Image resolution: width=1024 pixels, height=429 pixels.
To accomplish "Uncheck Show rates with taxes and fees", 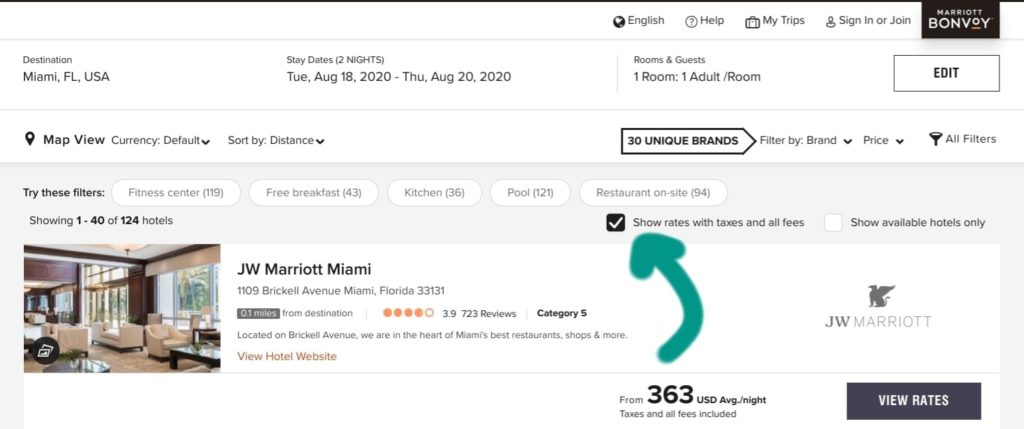I will (x=616, y=222).
